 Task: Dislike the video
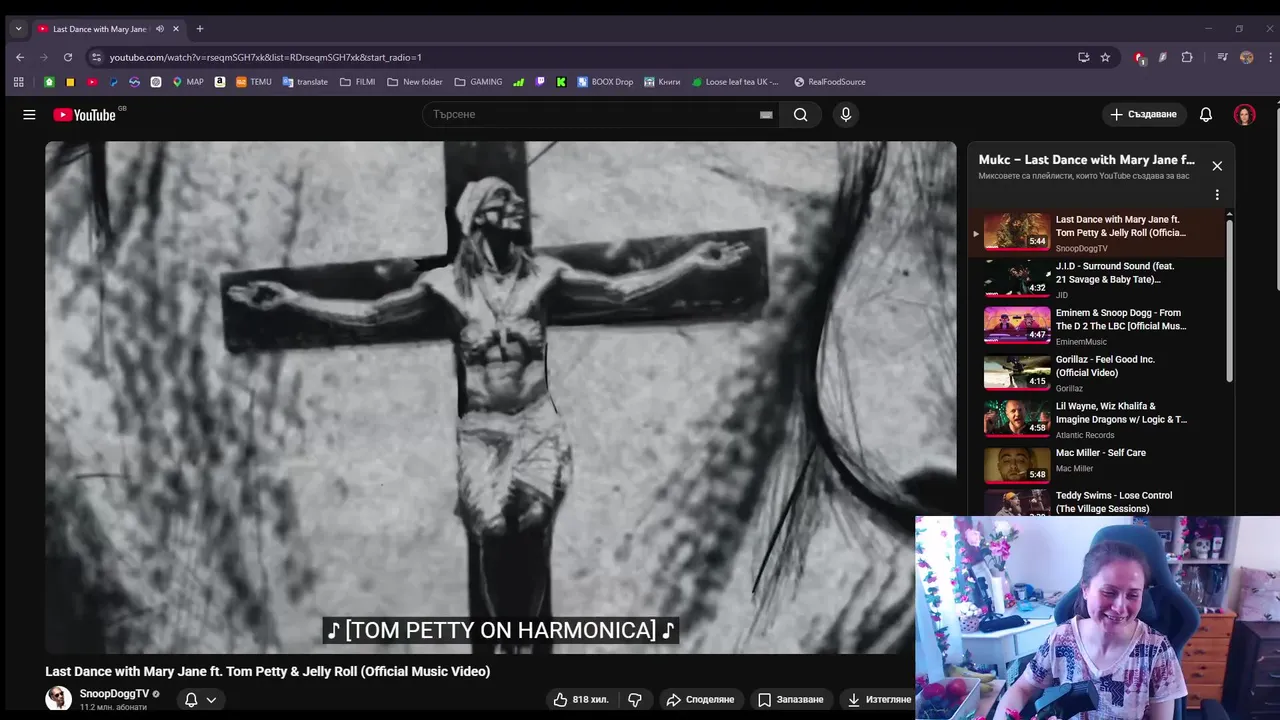pos(634,700)
